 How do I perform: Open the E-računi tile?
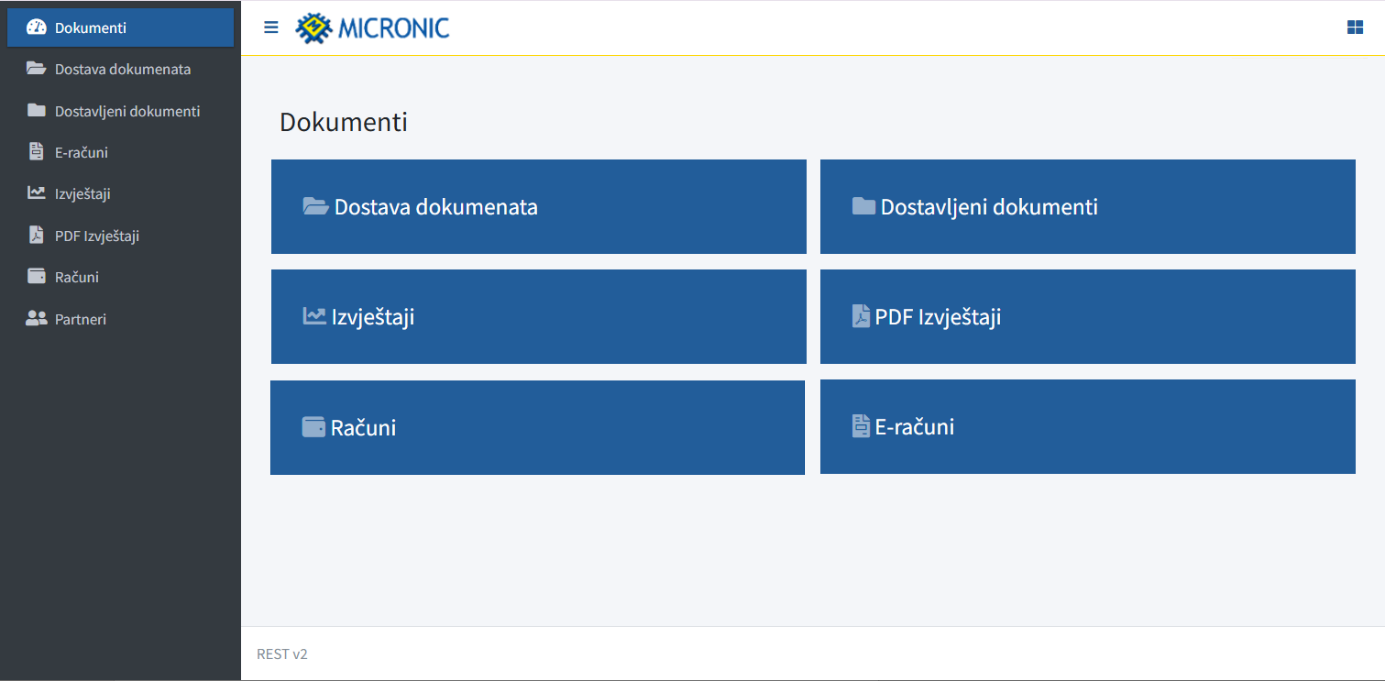pyautogui.click(x=1087, y=427)
